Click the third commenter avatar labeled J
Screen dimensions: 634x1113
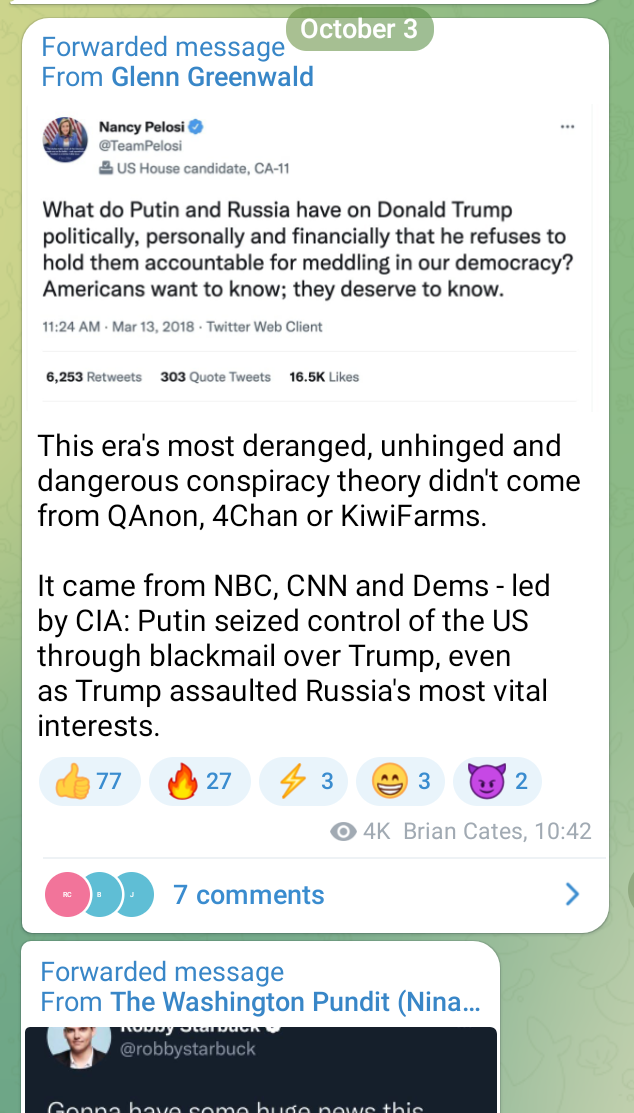133,894
